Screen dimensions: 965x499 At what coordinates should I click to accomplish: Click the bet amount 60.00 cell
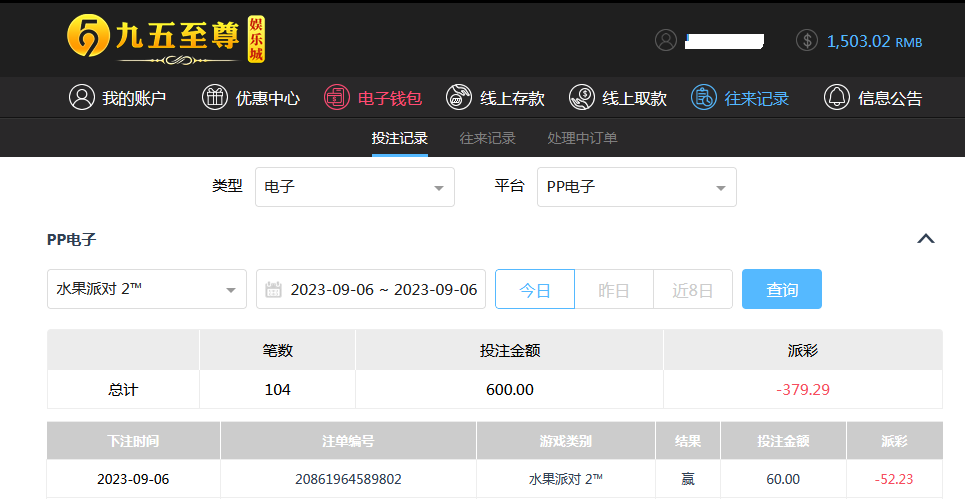[x=783, y=479]
